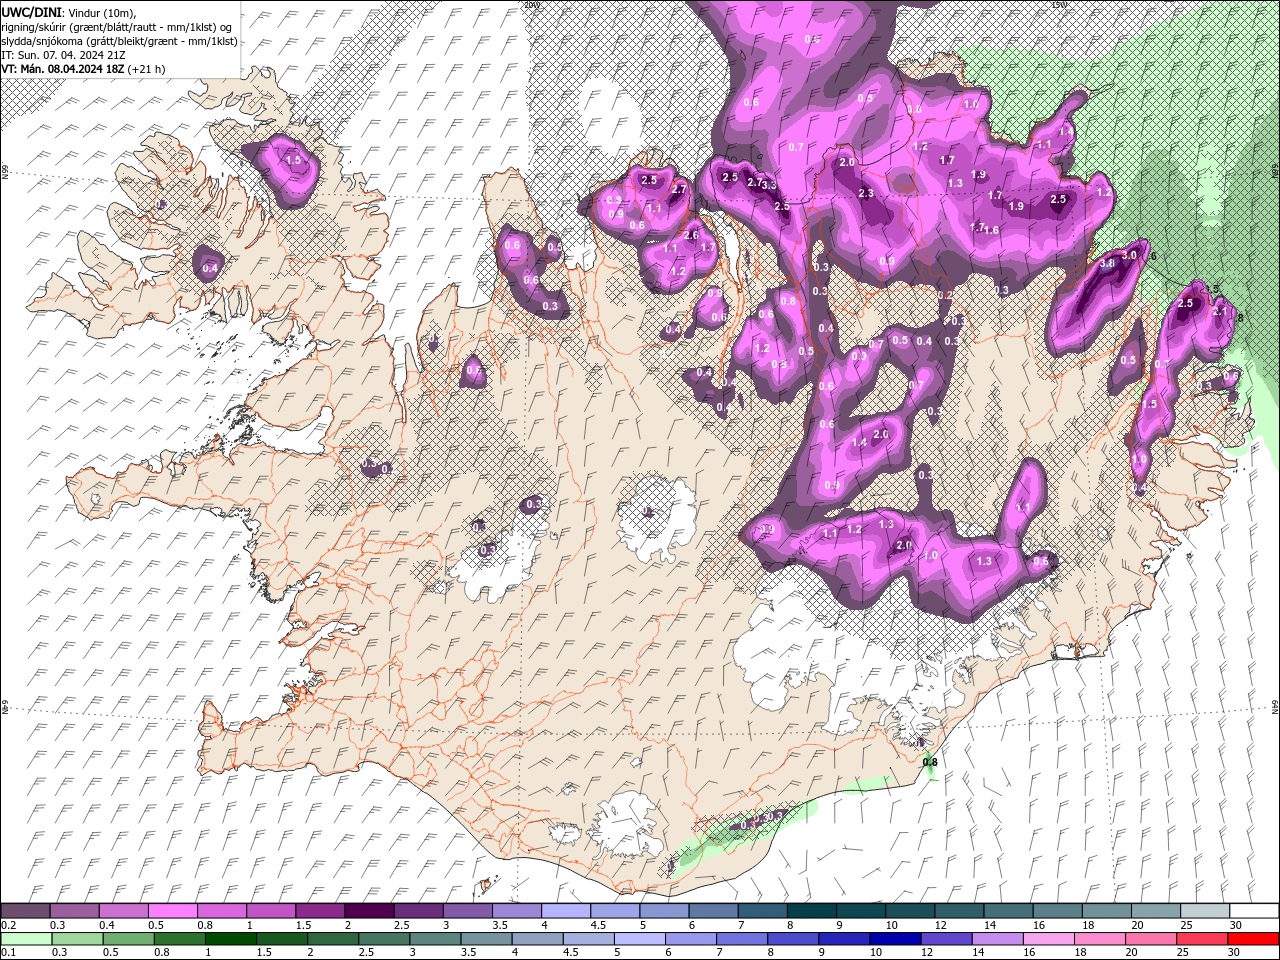The width and height of the screenshot is (1280, 960).
Task: Click the 0.1 label on the rain legend
Action: [x=7, y=953]
